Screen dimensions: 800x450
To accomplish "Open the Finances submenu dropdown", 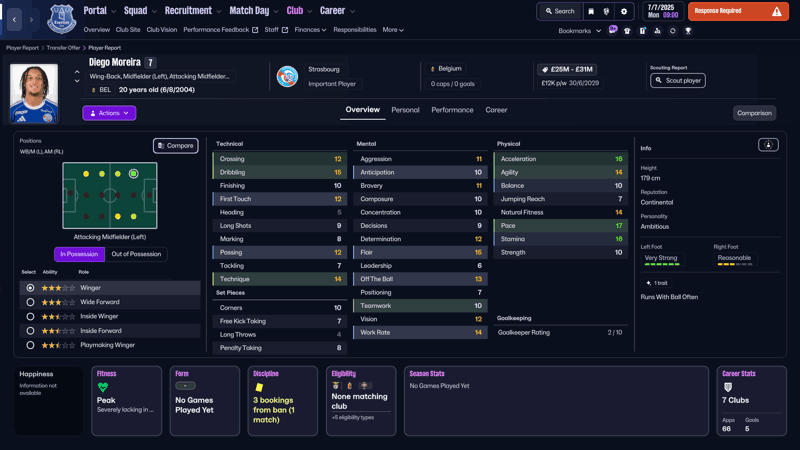I will click(310, 30).
